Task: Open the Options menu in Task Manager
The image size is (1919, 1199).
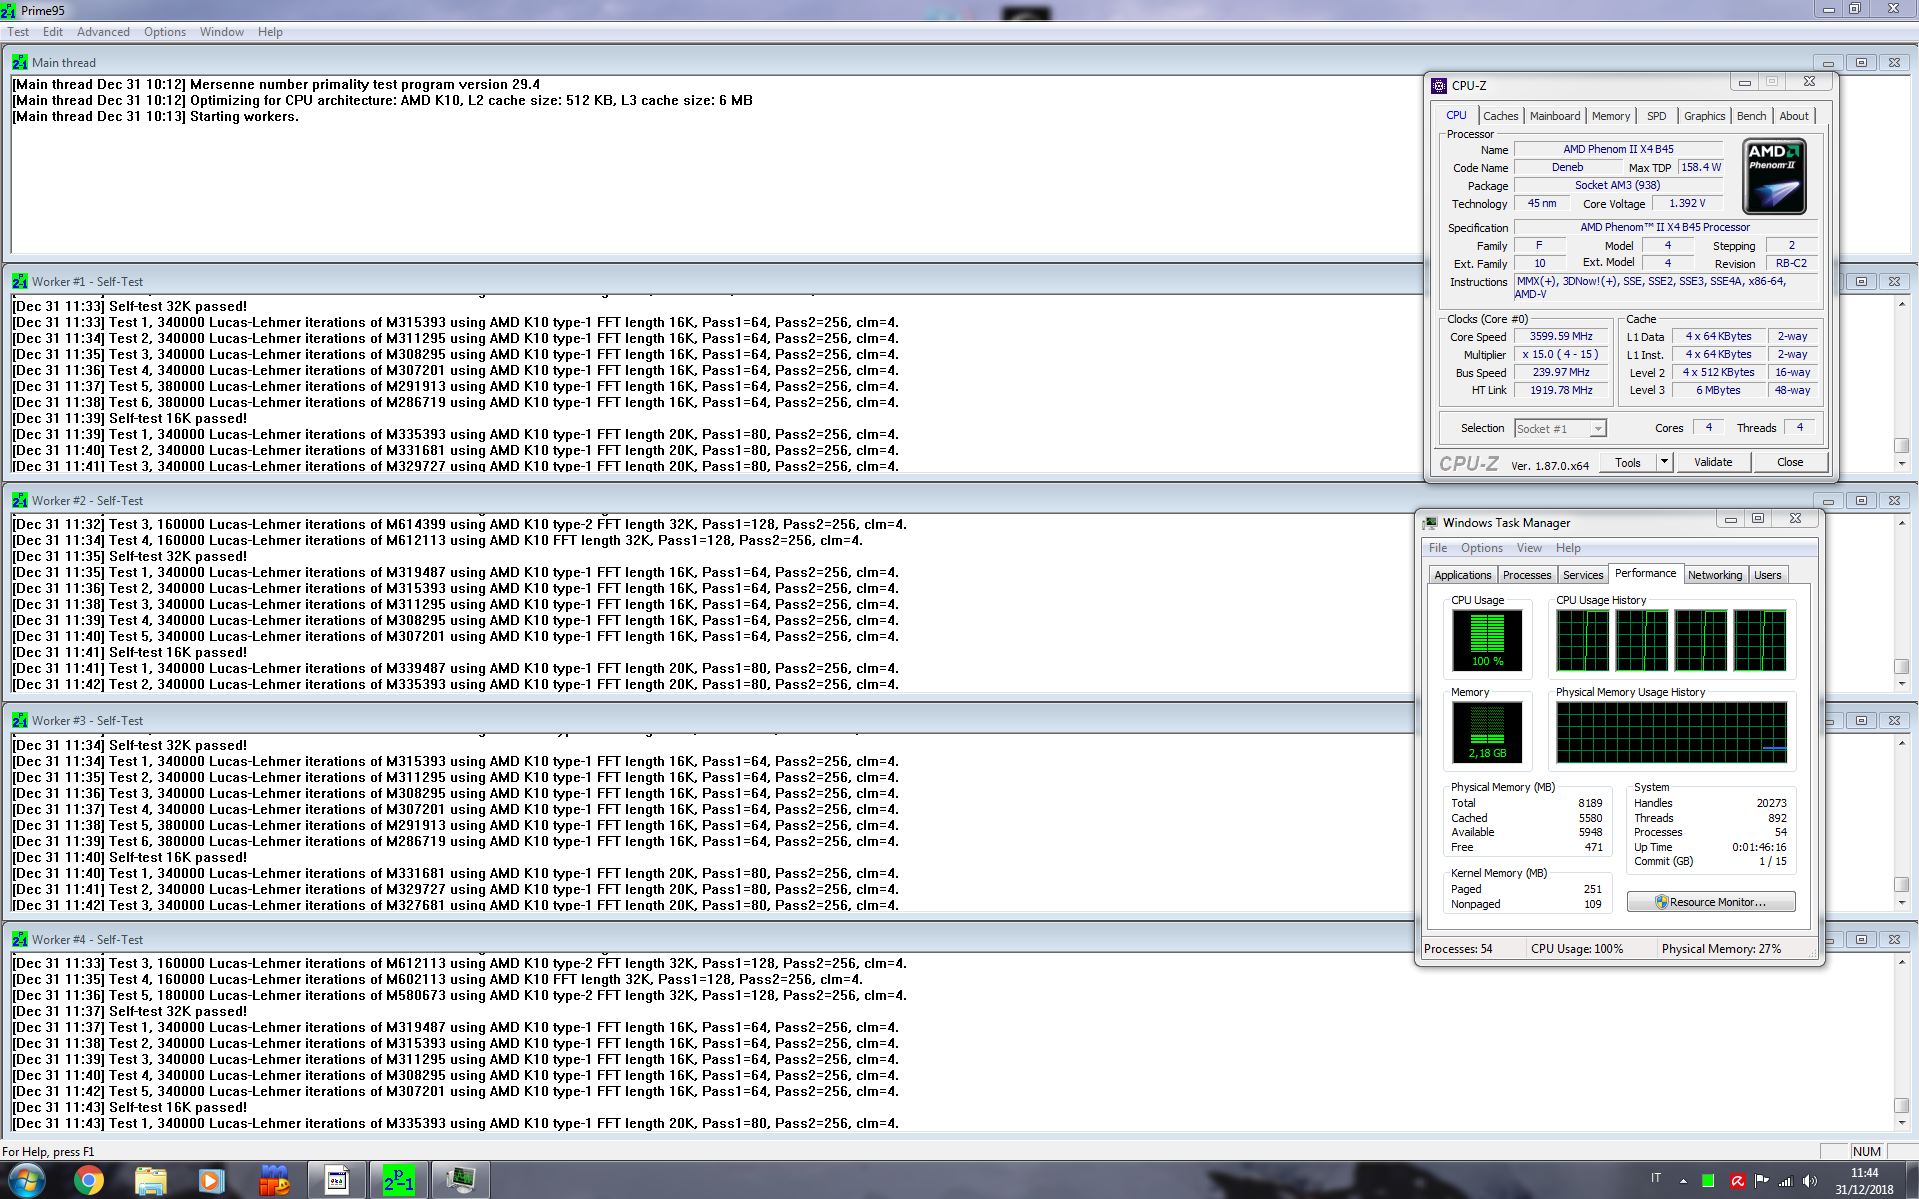Action: pyautogui.click(x=1481, y=548)
